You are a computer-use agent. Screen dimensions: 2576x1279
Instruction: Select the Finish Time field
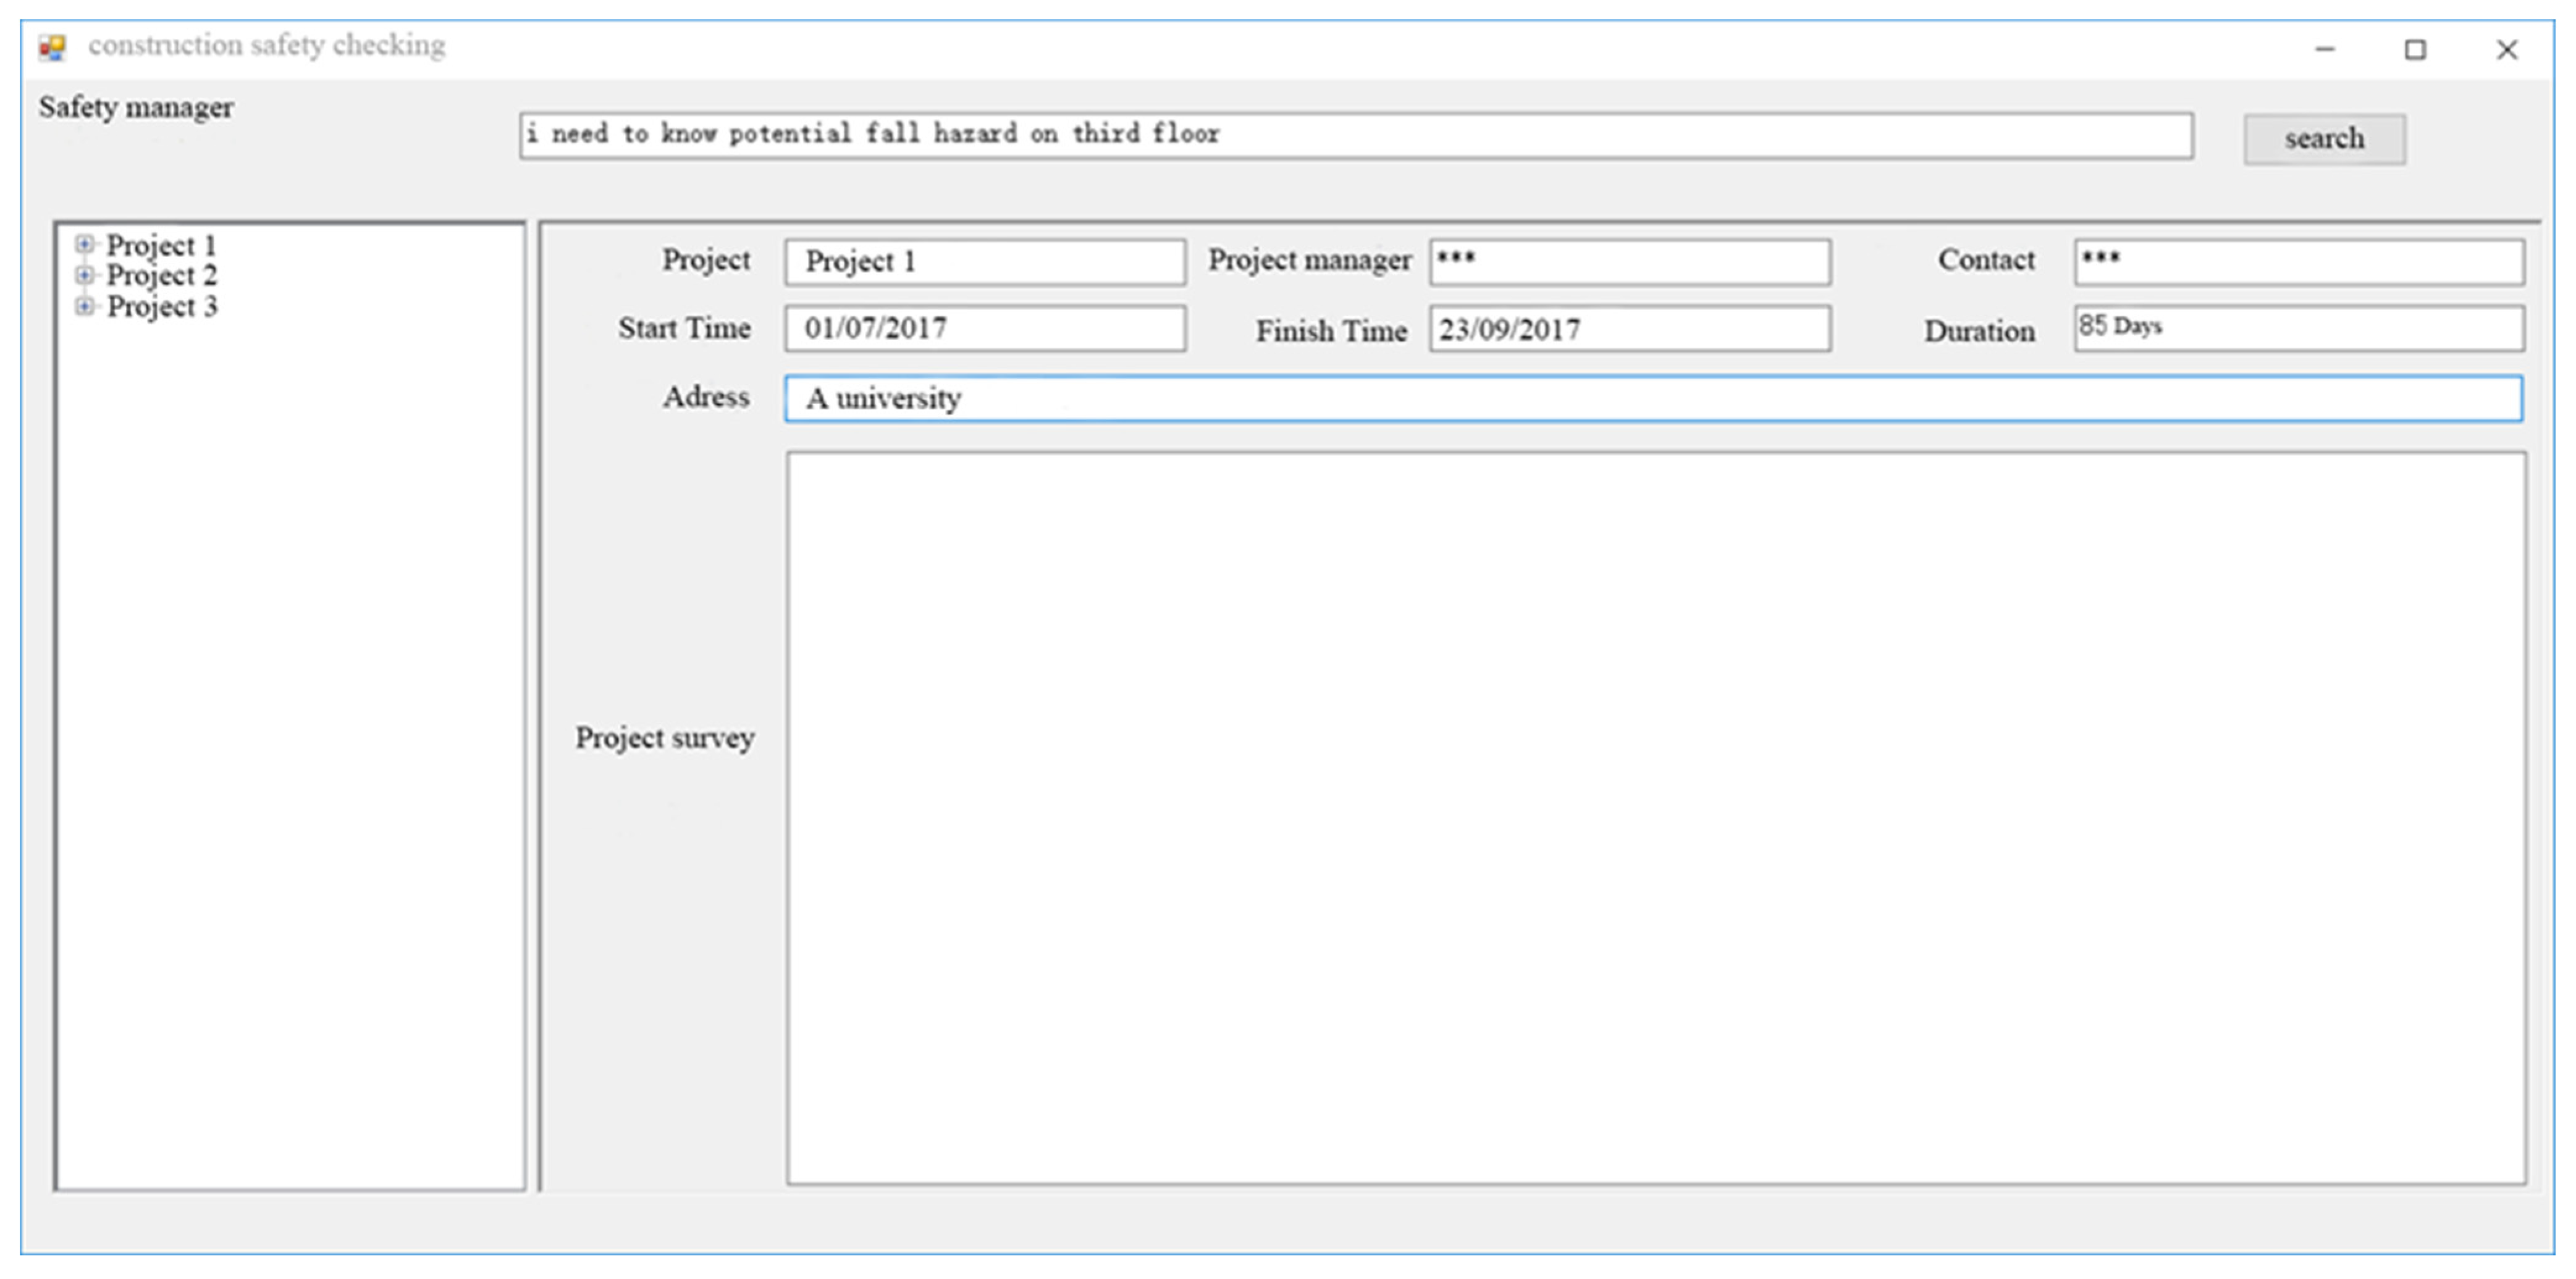click(x=1630, y=329)
